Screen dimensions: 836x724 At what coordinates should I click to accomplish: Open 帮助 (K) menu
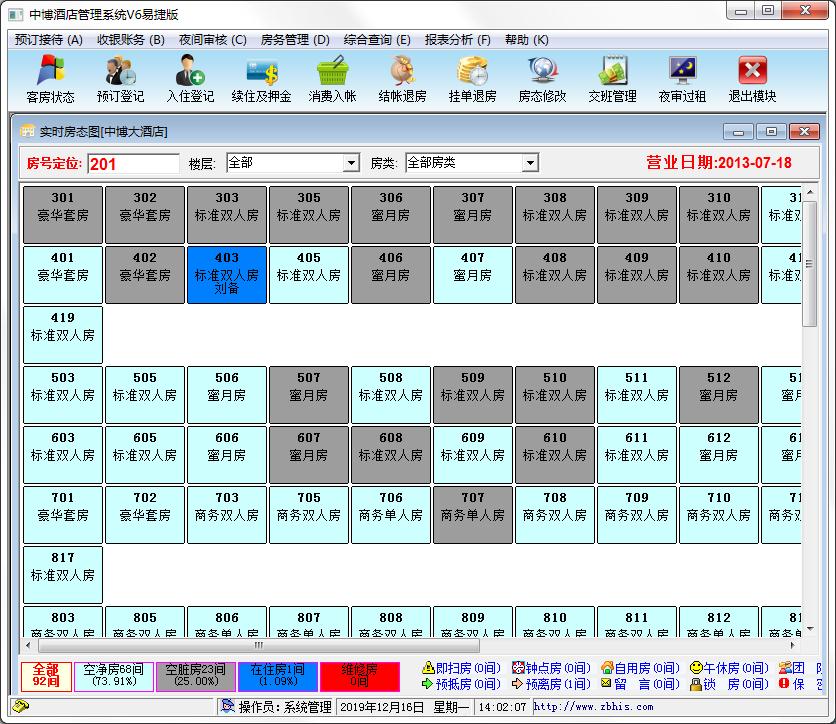527,40
